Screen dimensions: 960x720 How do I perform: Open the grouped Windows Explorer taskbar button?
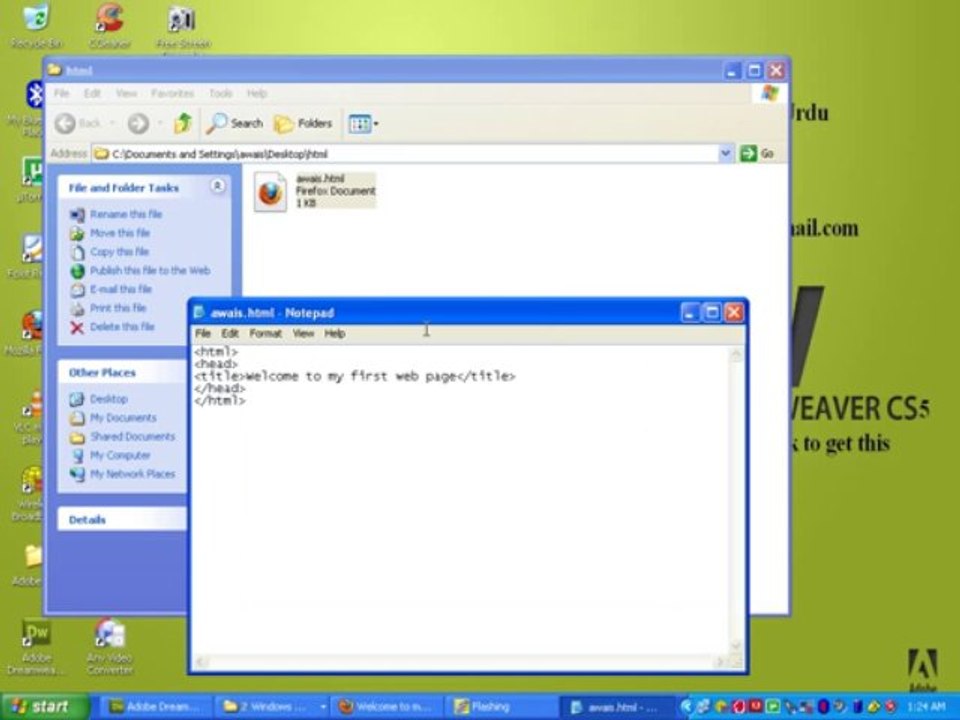[x=272, y=707]
